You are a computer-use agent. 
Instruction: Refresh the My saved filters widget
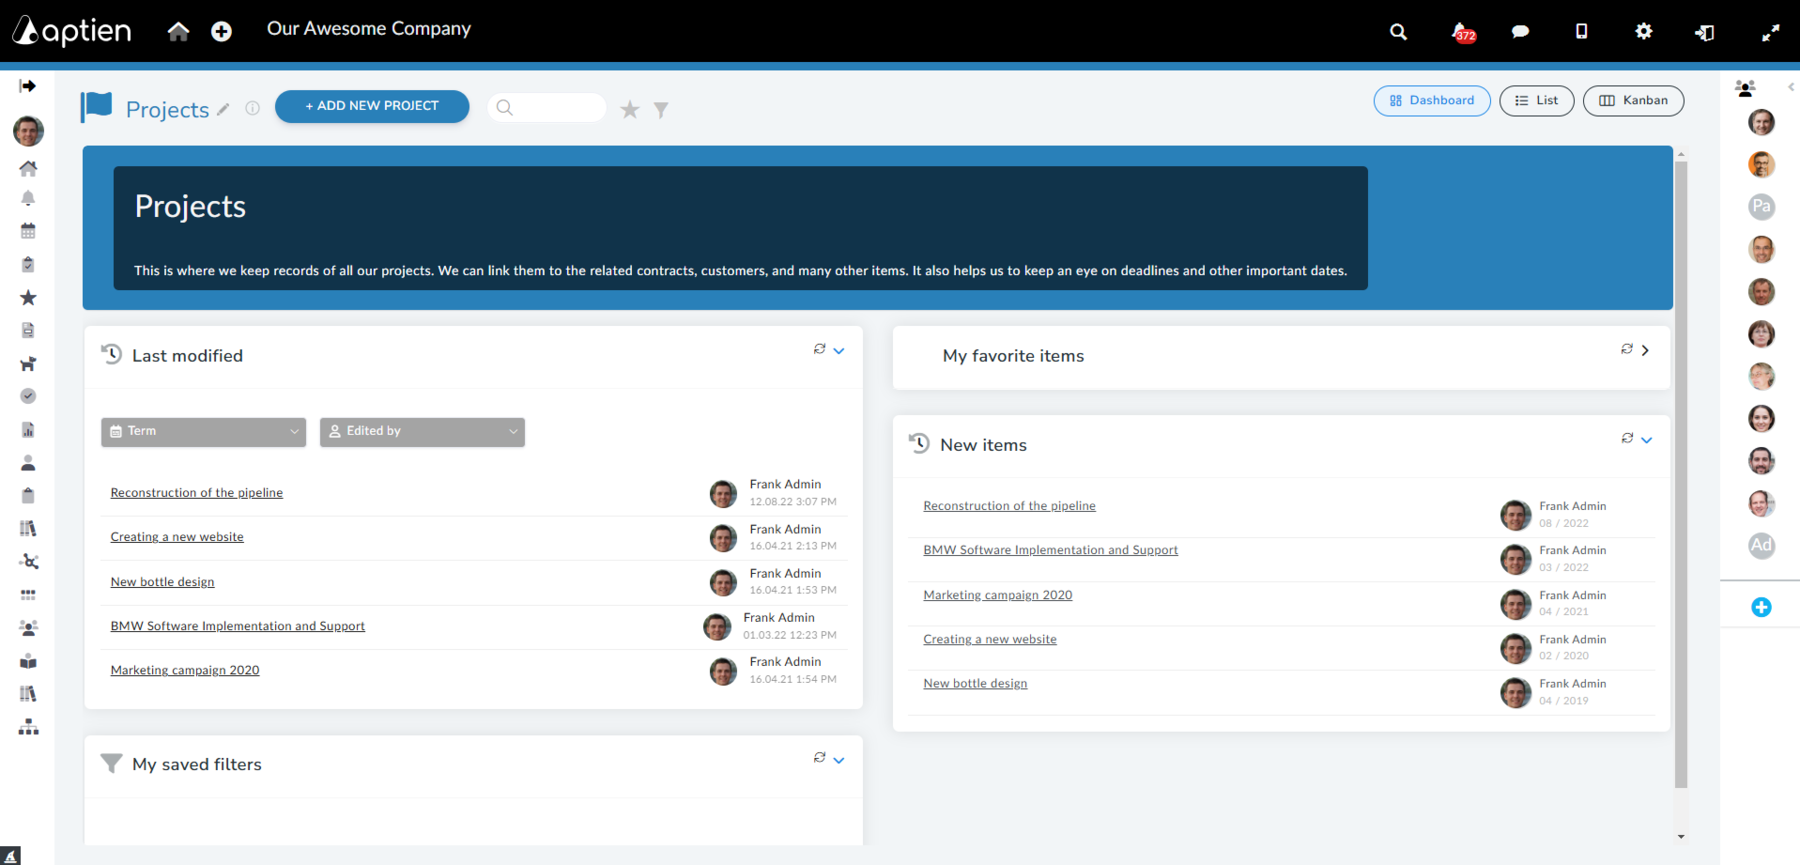(x=819, y=758)
